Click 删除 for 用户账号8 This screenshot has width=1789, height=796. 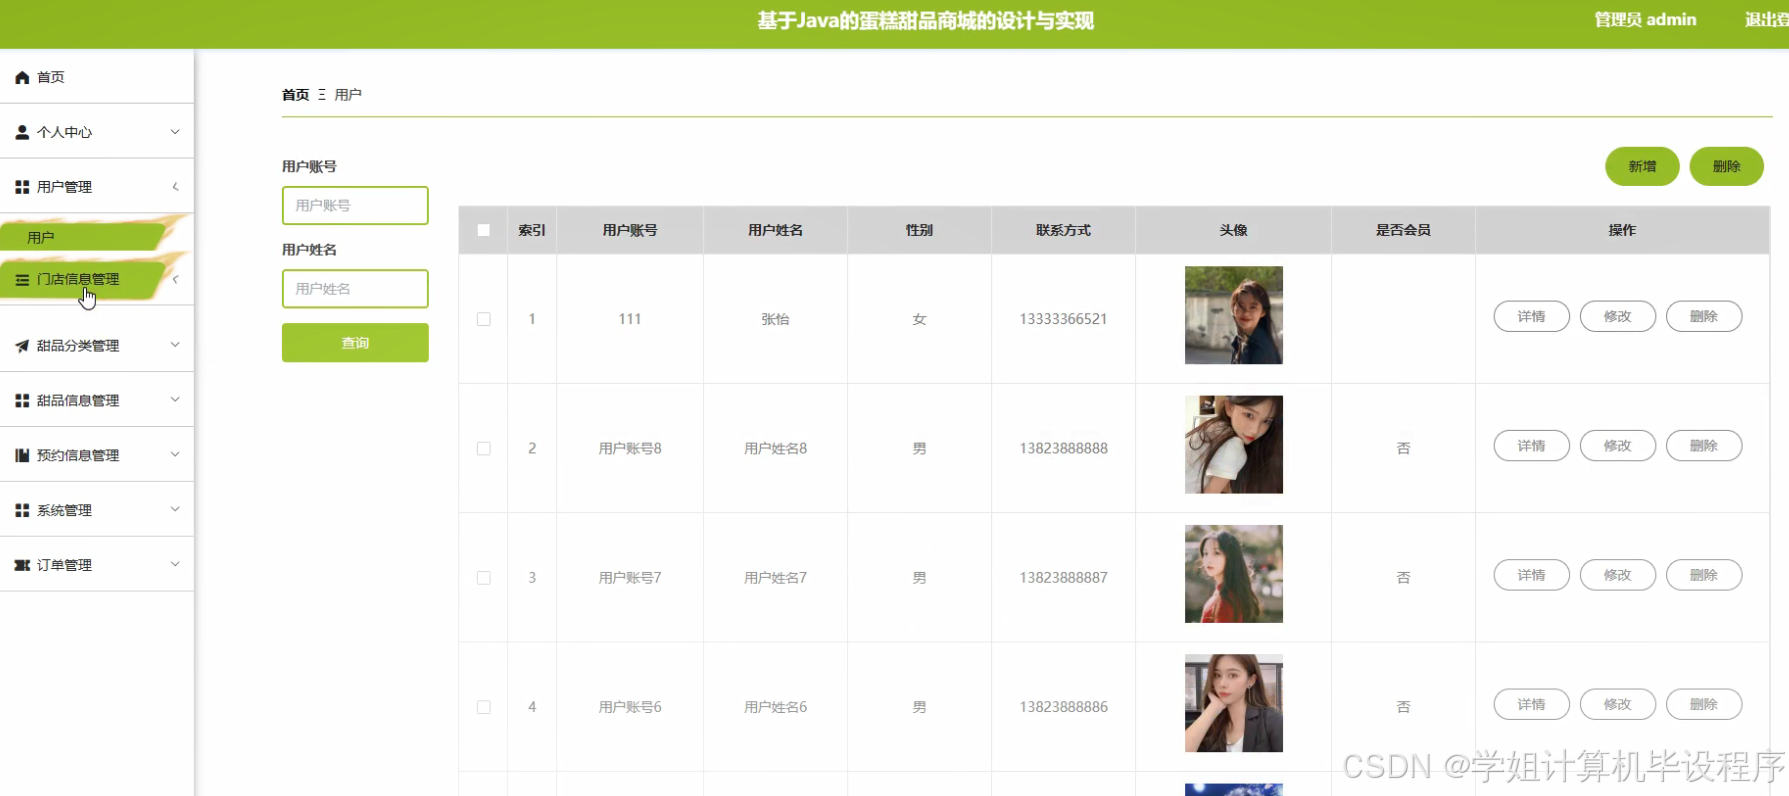1703,446
